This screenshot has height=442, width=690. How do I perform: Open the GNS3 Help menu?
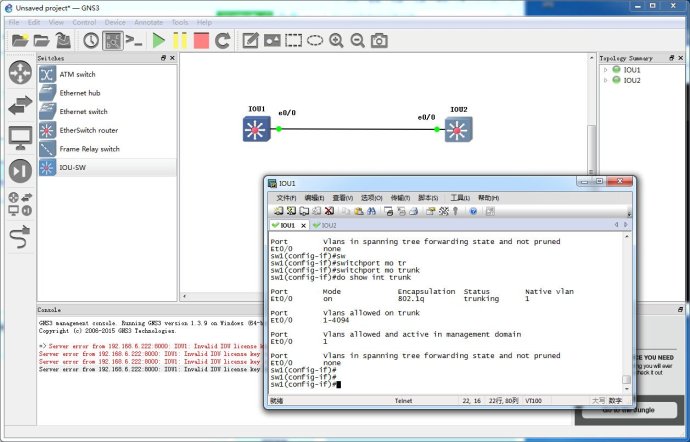pos(204,22)
